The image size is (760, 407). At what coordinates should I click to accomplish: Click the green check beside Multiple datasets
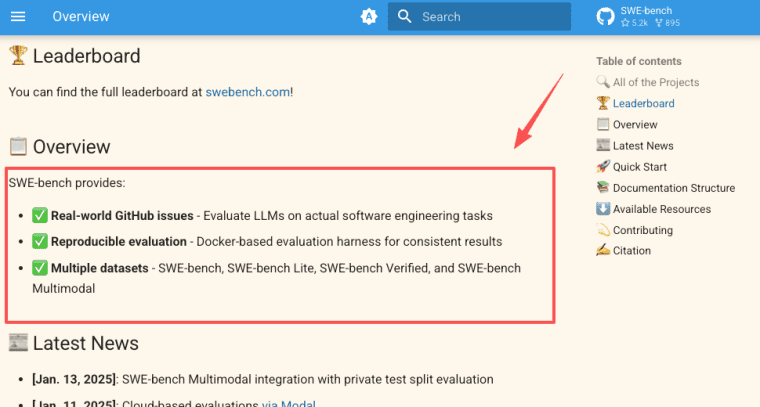[x=40, y=267]
